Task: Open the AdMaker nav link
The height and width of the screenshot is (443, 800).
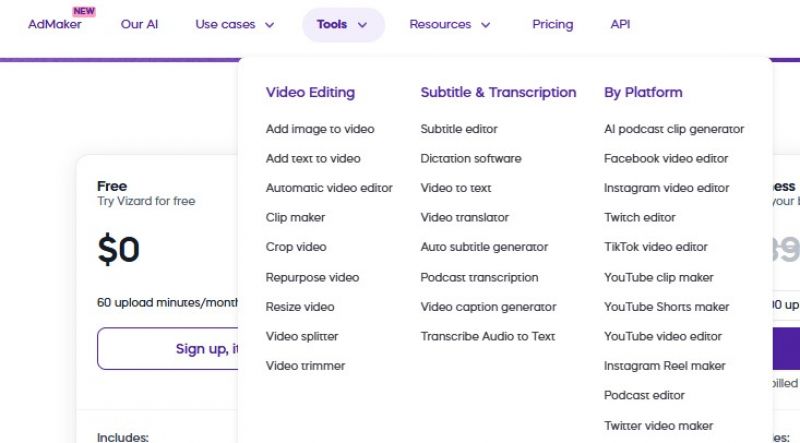Action: pos(55,24)
